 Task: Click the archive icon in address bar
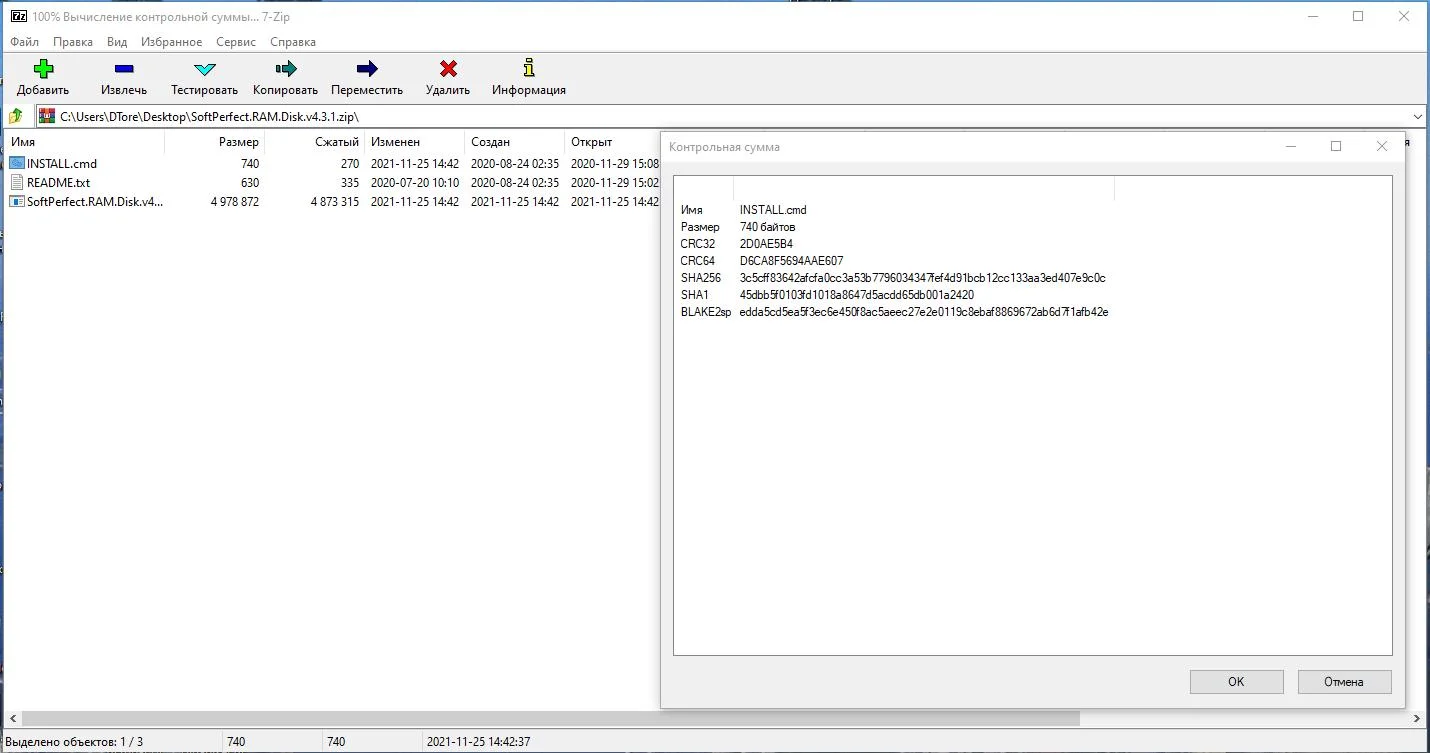pyautogui.click(x=47, y=116)
